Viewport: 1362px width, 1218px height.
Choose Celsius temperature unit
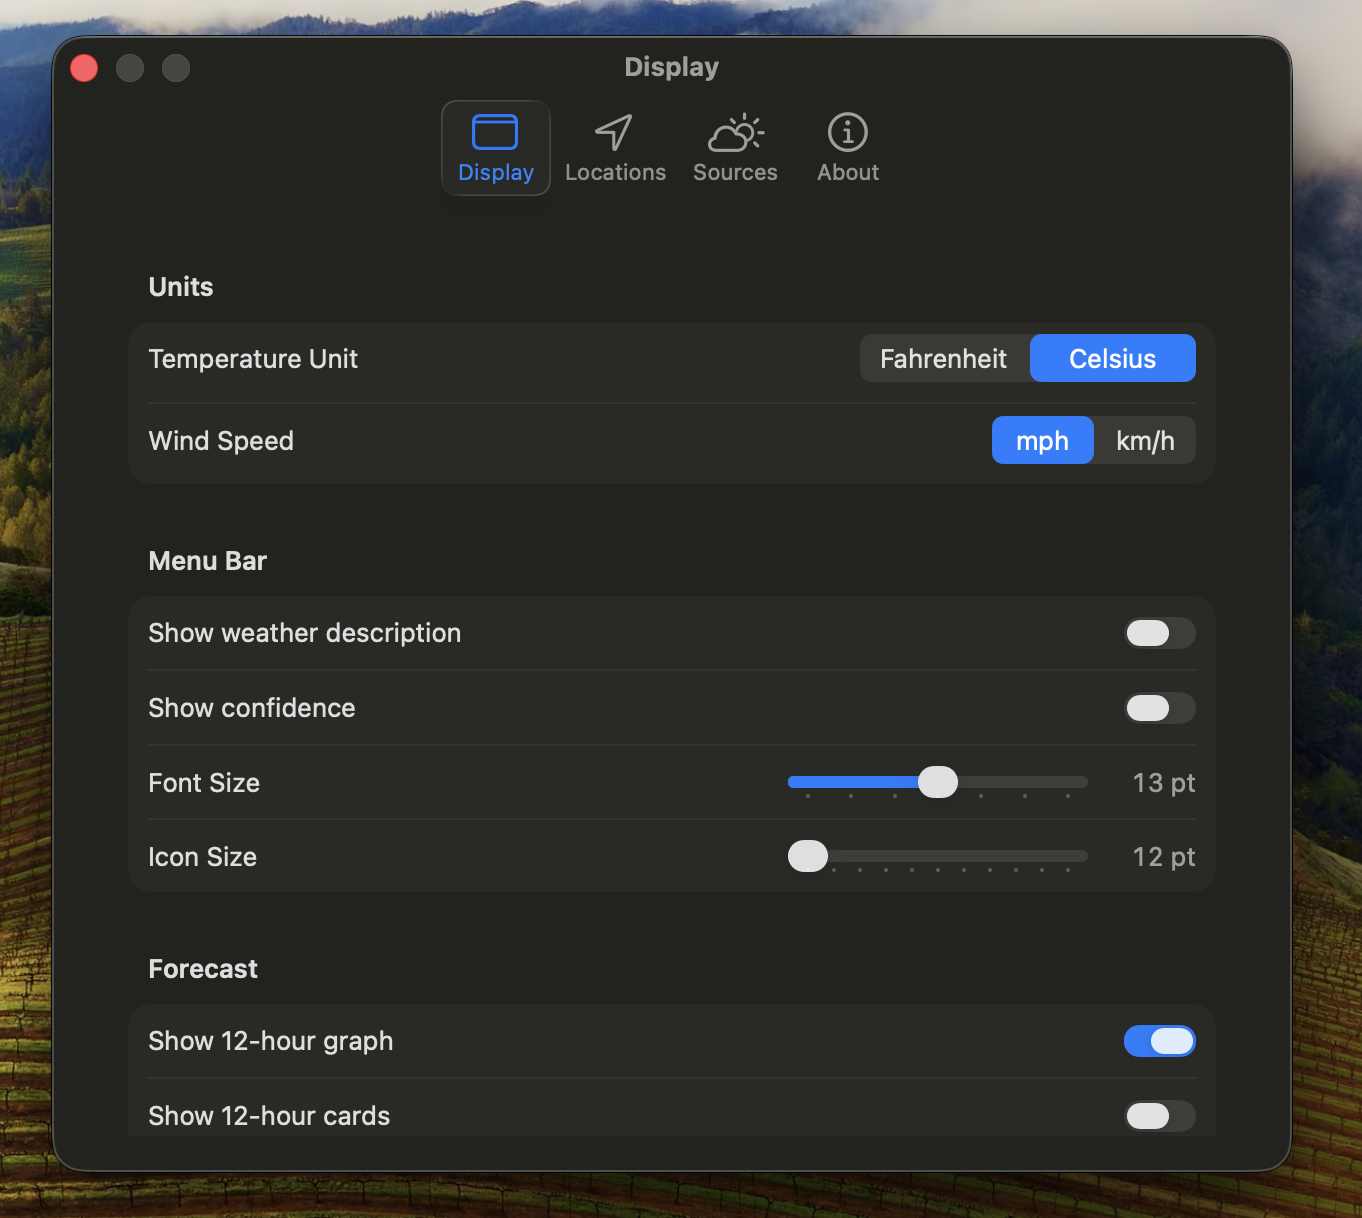pos(1113,358)
